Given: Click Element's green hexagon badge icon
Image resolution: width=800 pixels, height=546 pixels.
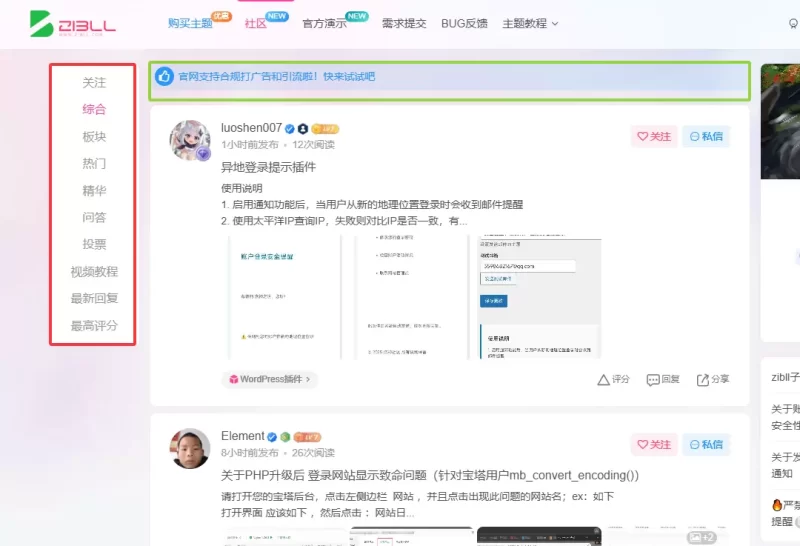Looking at the screenshot, I should [285, 437].
